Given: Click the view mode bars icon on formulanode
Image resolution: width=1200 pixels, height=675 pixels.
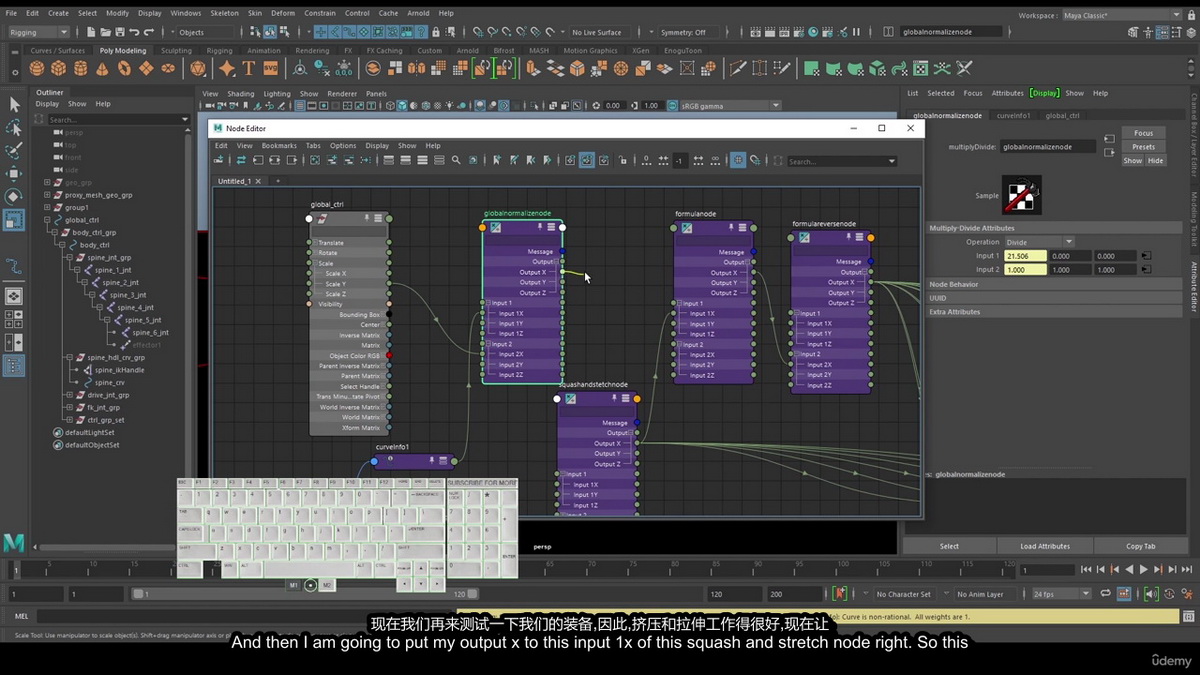Looking at the screenshot, I should pos(743,228).
